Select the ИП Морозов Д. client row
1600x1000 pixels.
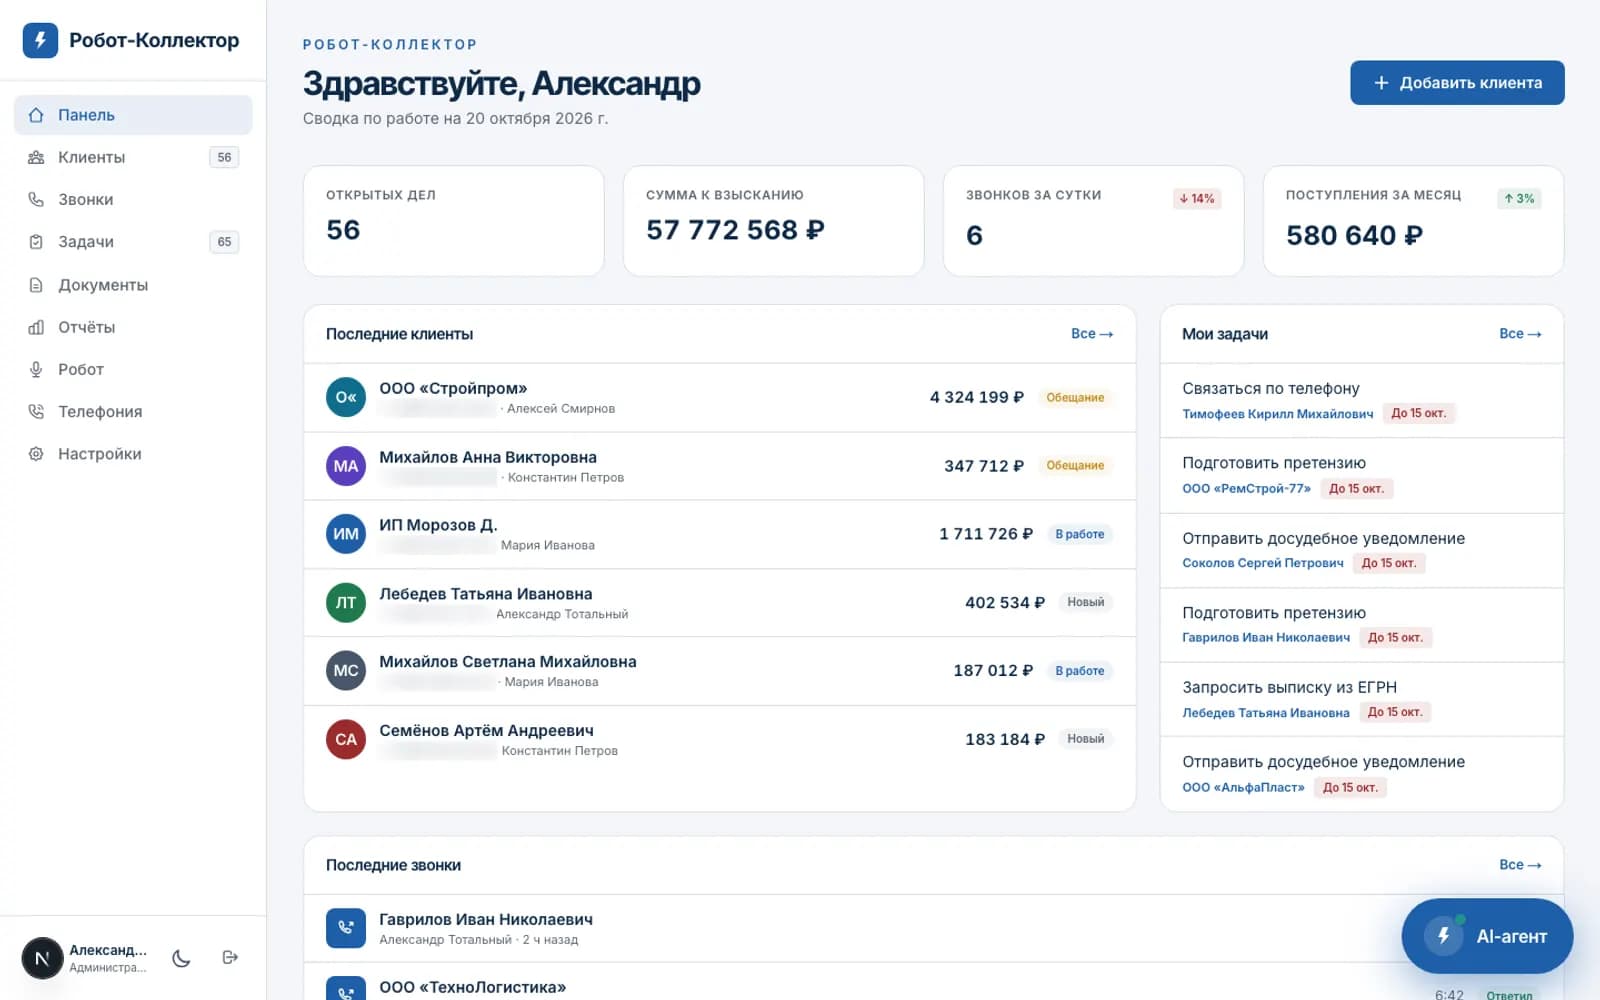(x=720, y=534)
